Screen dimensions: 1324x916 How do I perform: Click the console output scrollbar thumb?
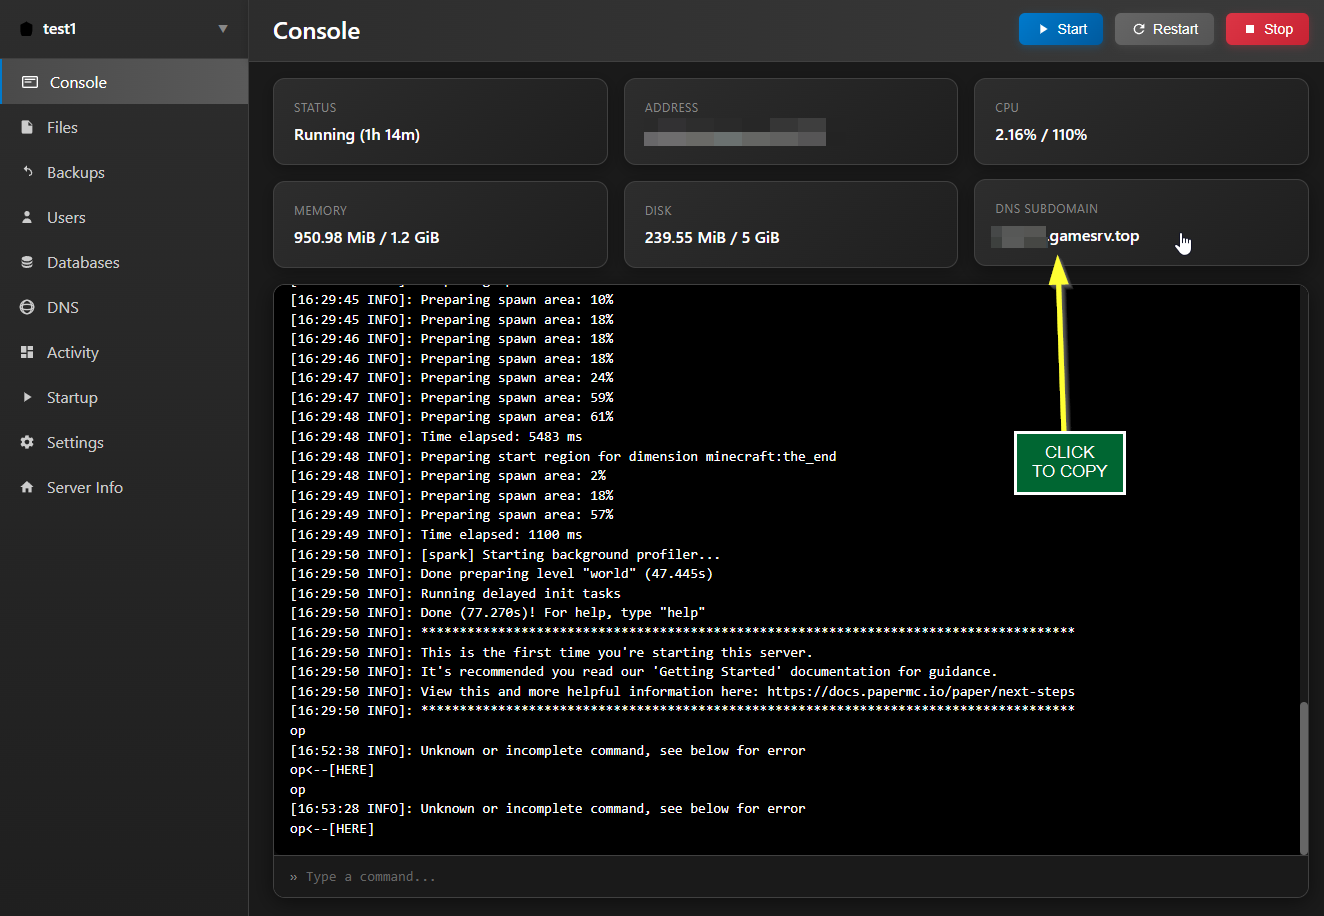coord(1303,777)
